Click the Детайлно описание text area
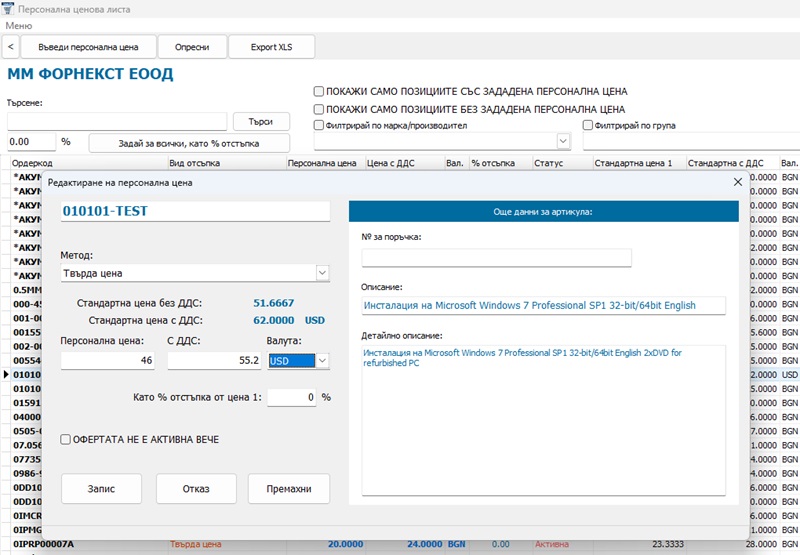 pyautogui.click(x=543, y=420)
